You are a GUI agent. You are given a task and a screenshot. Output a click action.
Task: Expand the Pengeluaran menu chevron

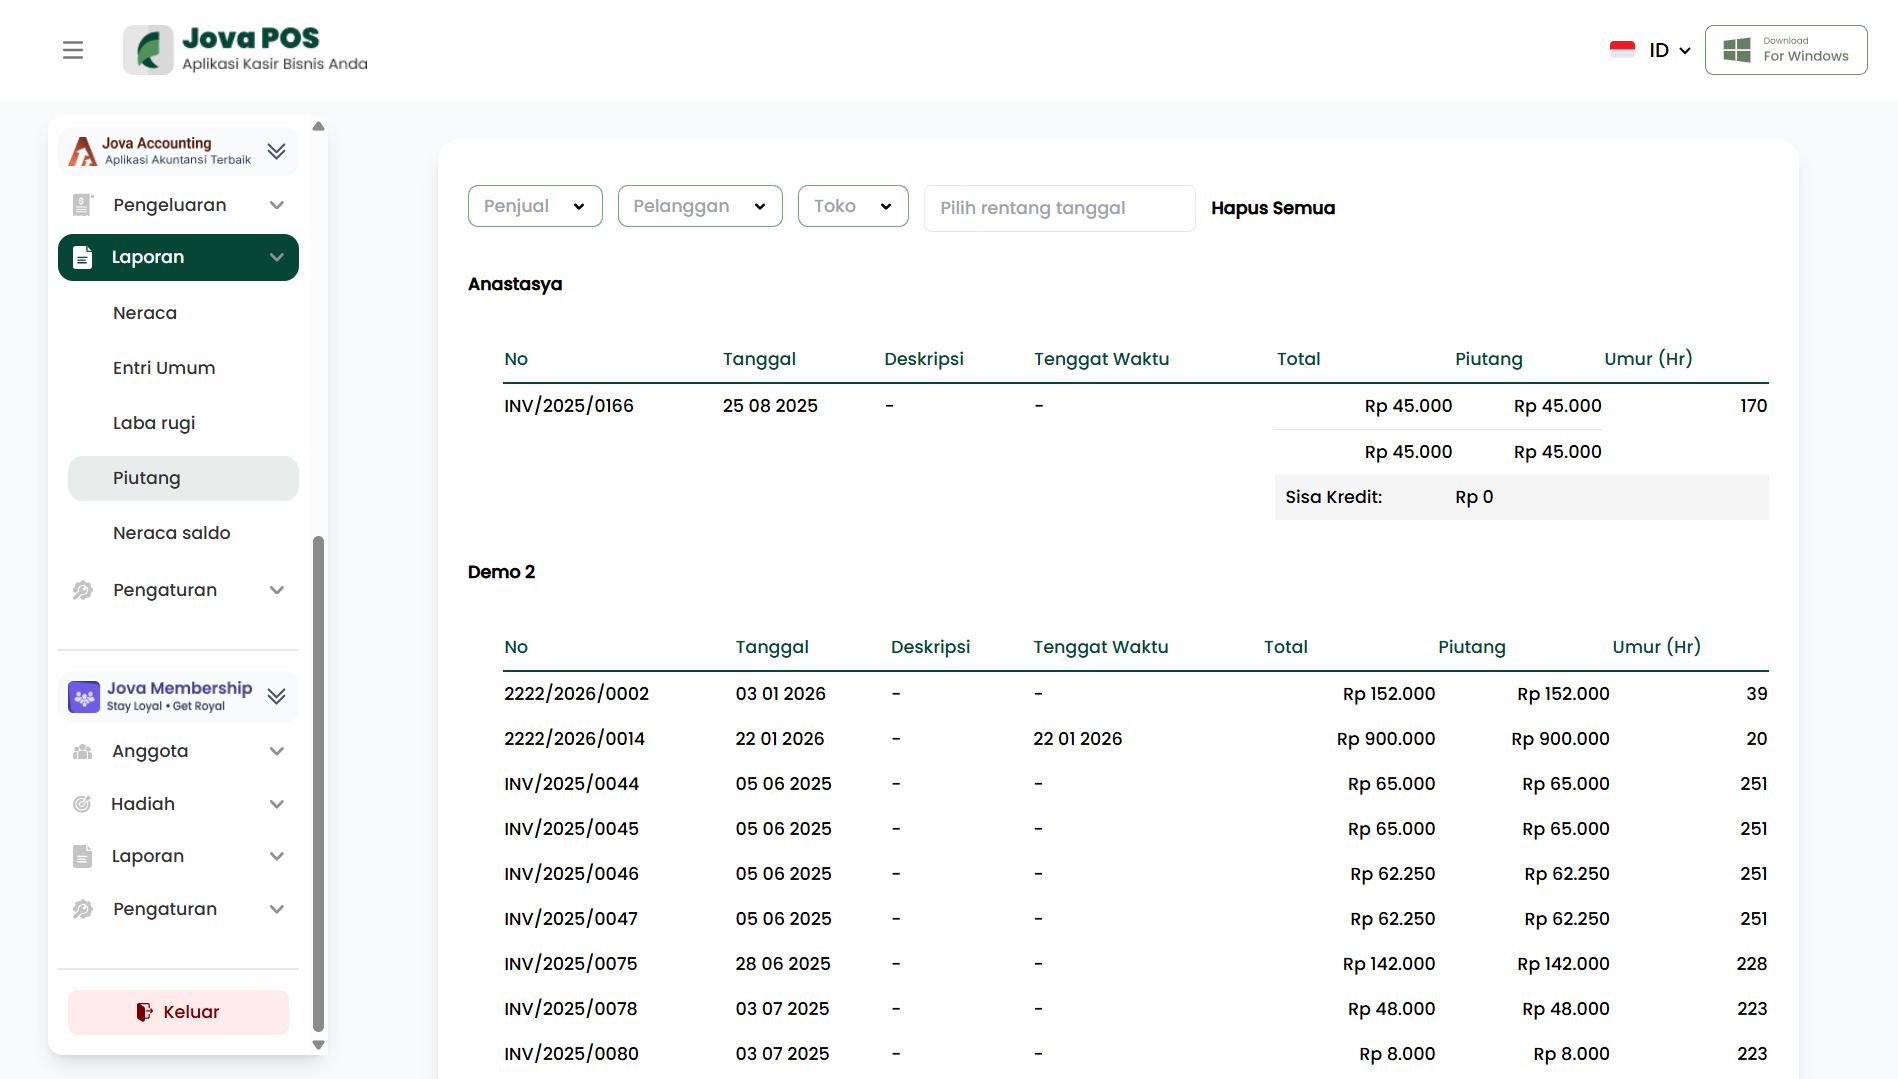277,205
